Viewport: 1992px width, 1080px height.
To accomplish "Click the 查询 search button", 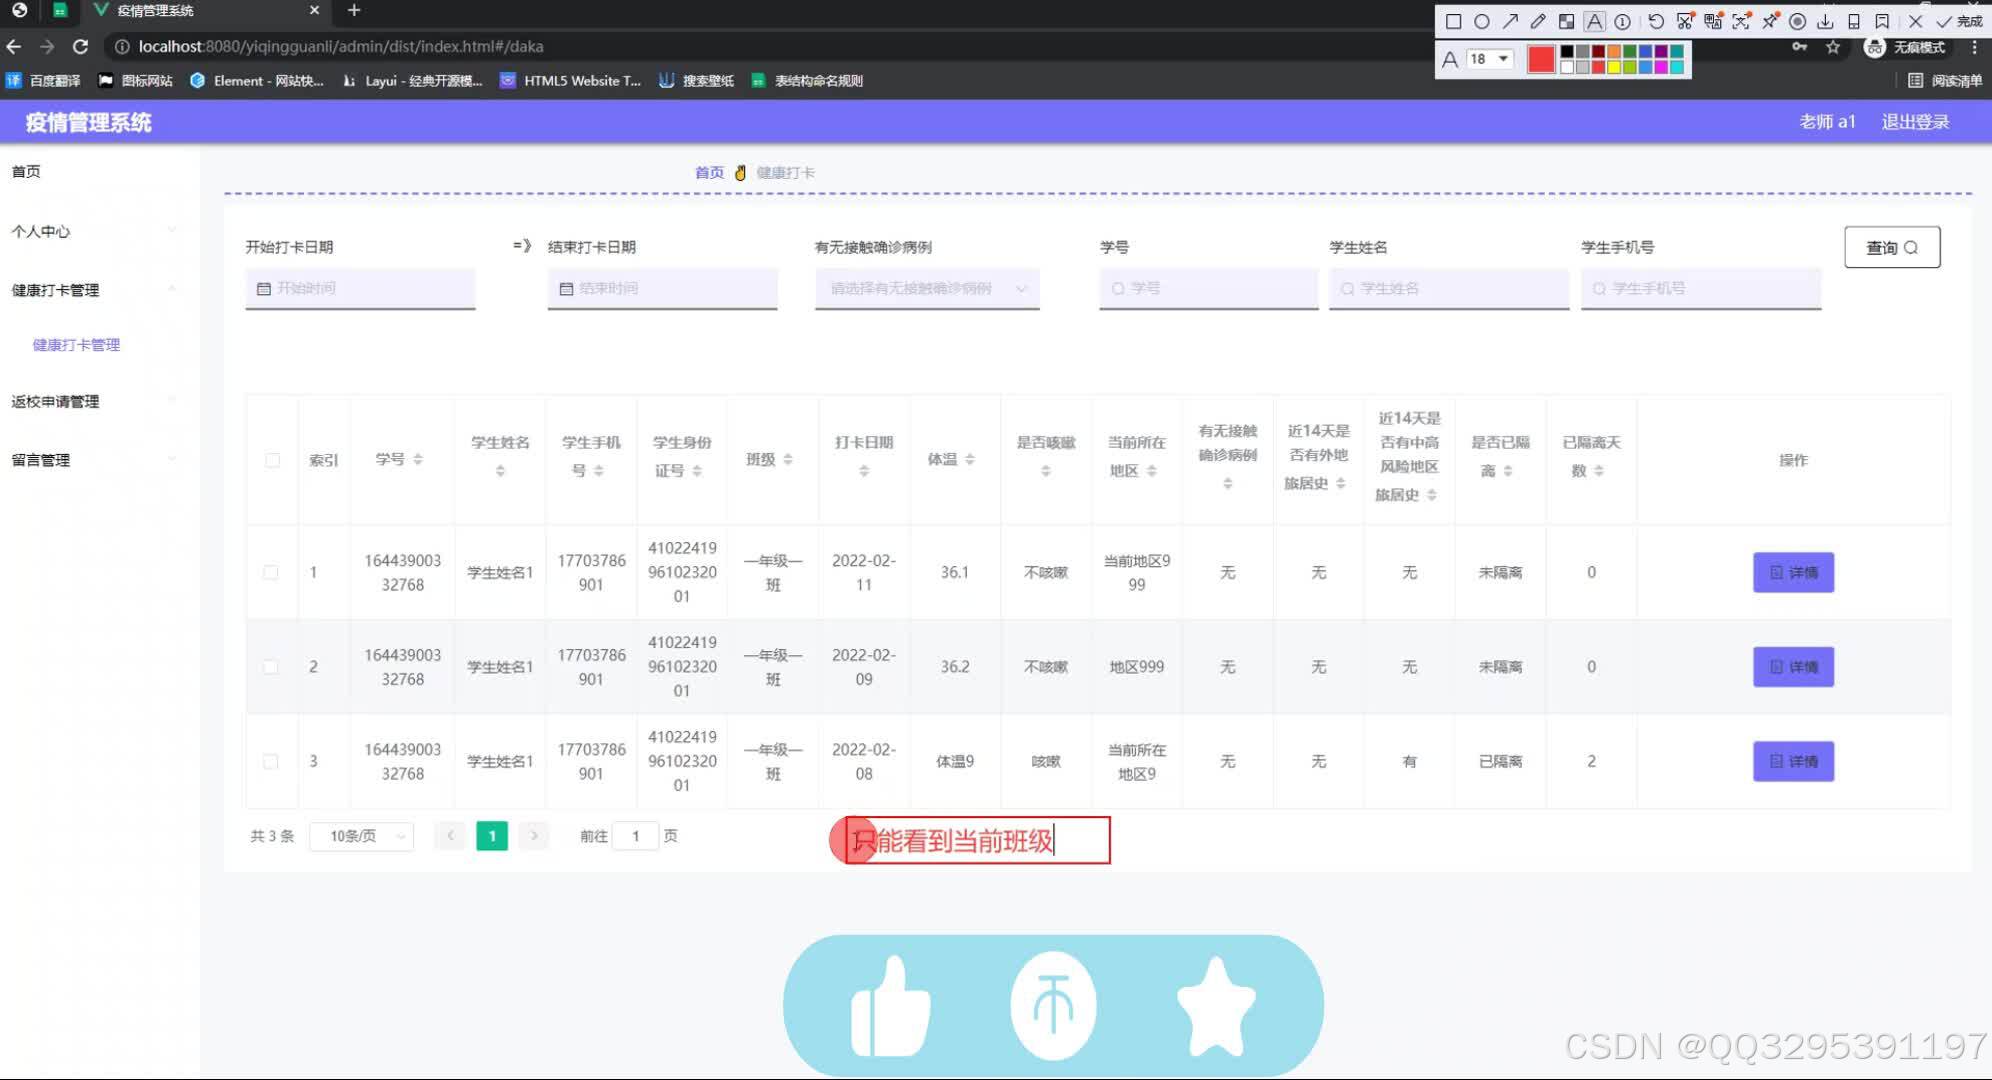I will click(1892, 247).
